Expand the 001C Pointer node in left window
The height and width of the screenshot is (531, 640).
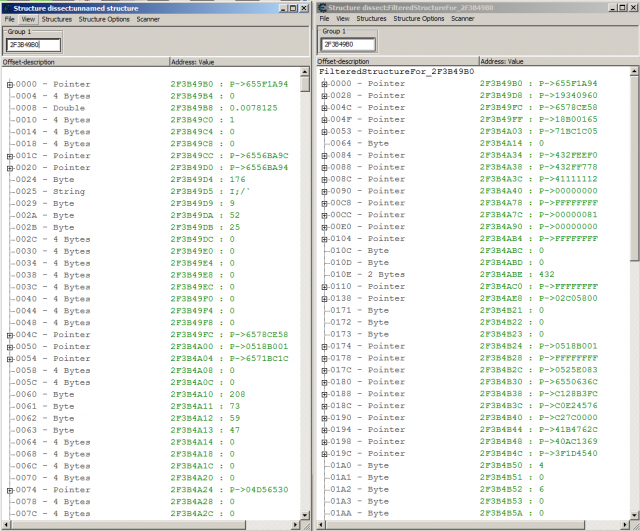9,156
